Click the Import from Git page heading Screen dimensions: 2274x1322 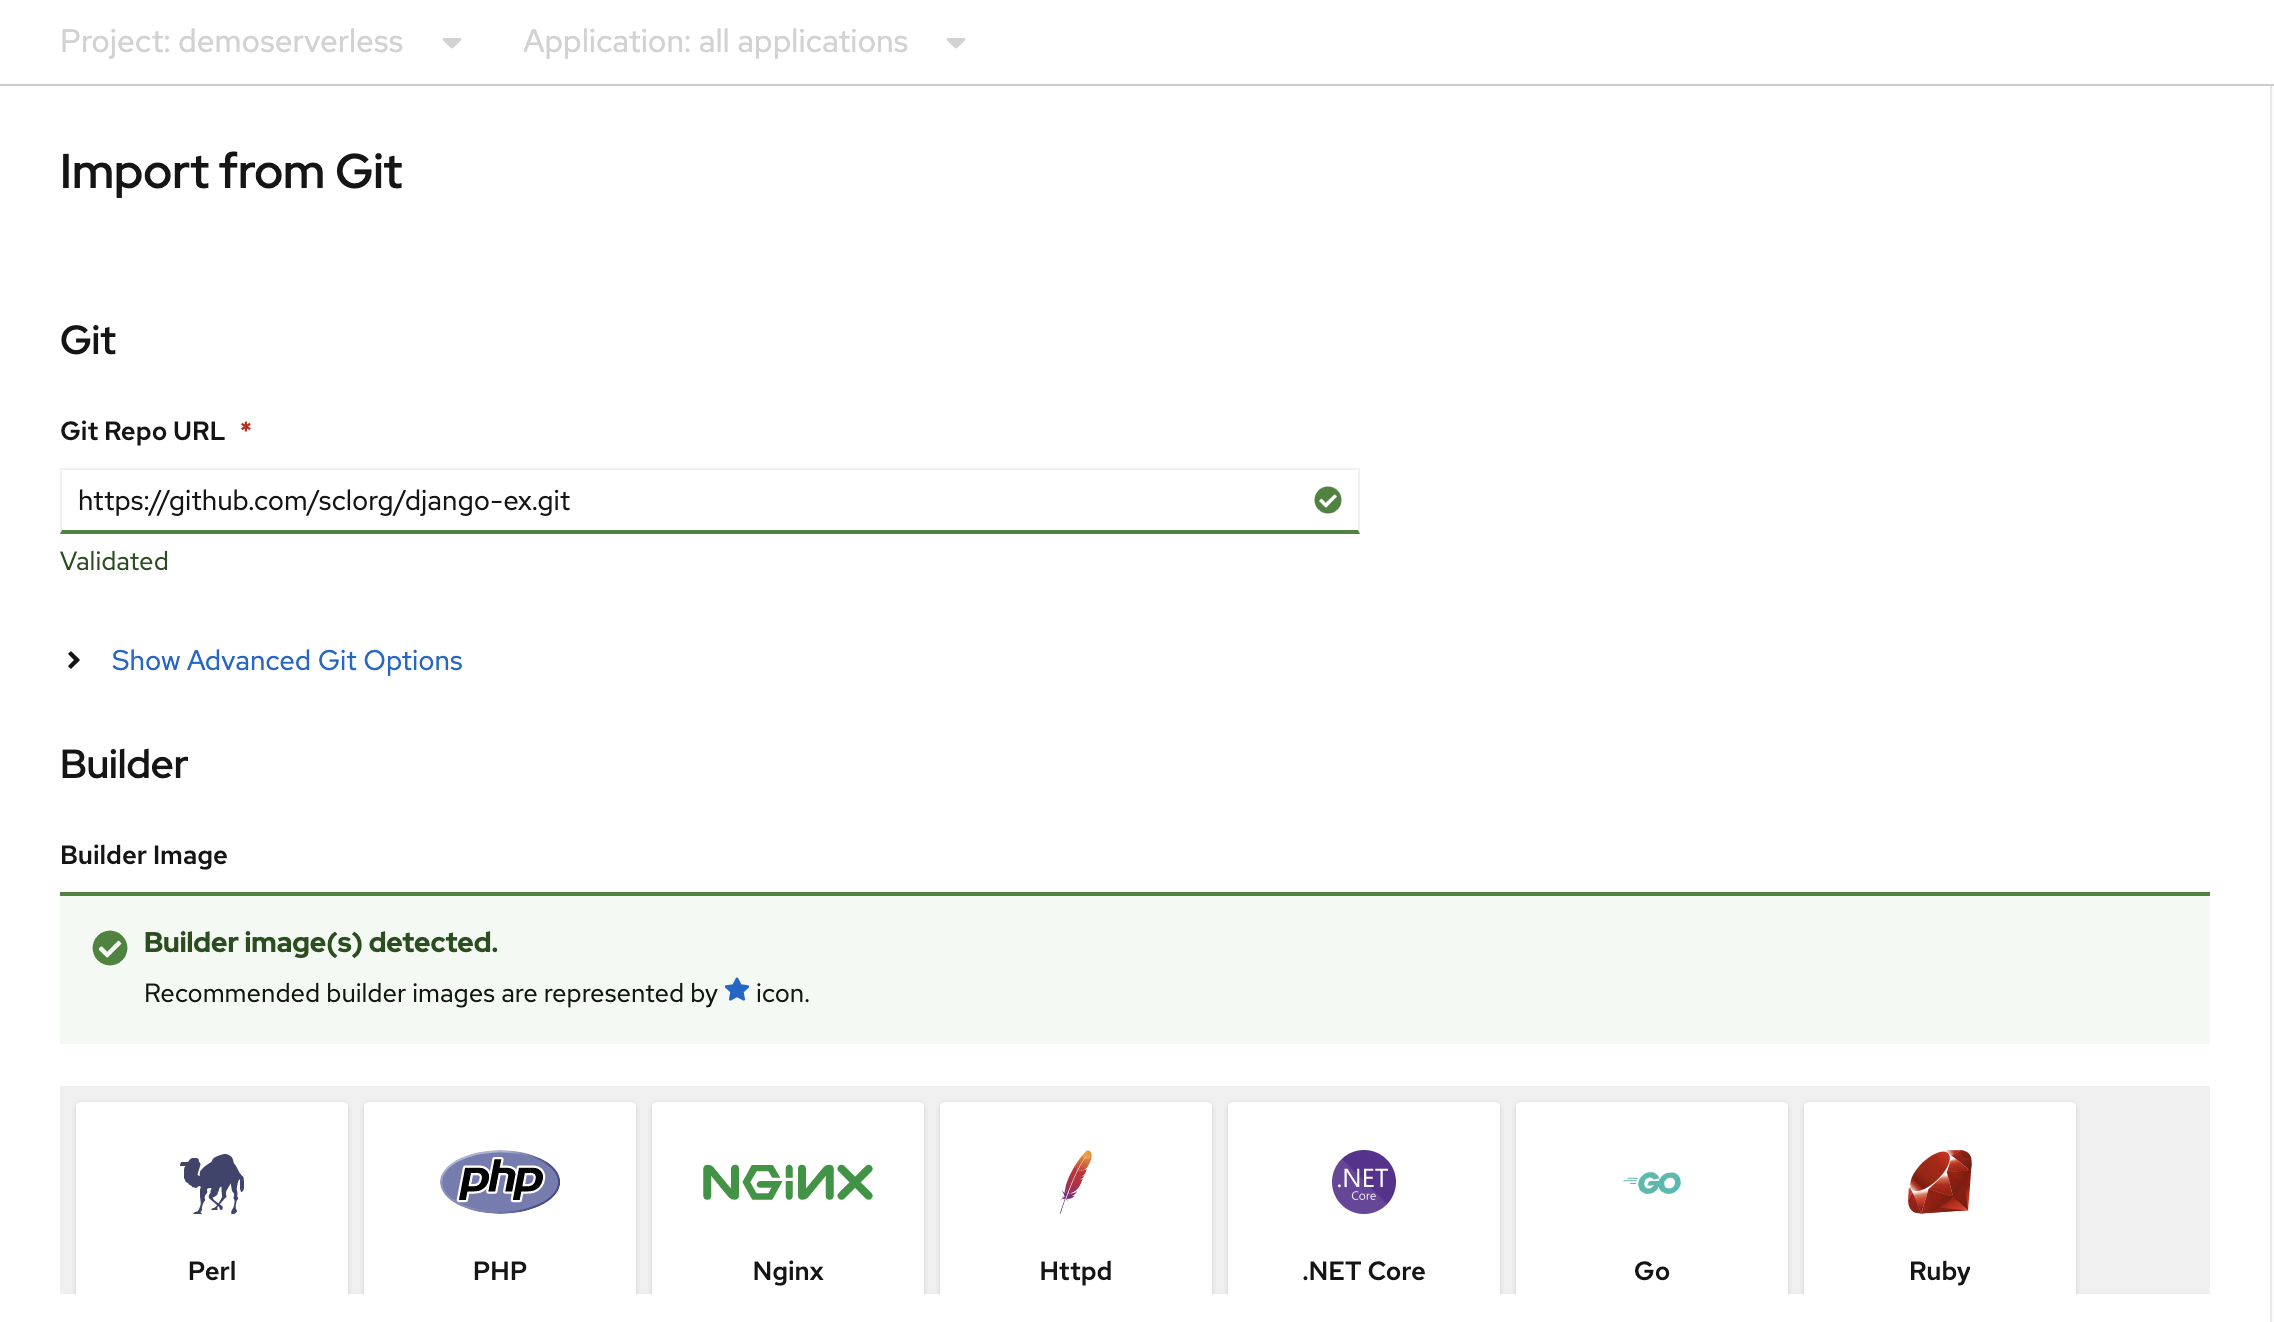[231, 170]
